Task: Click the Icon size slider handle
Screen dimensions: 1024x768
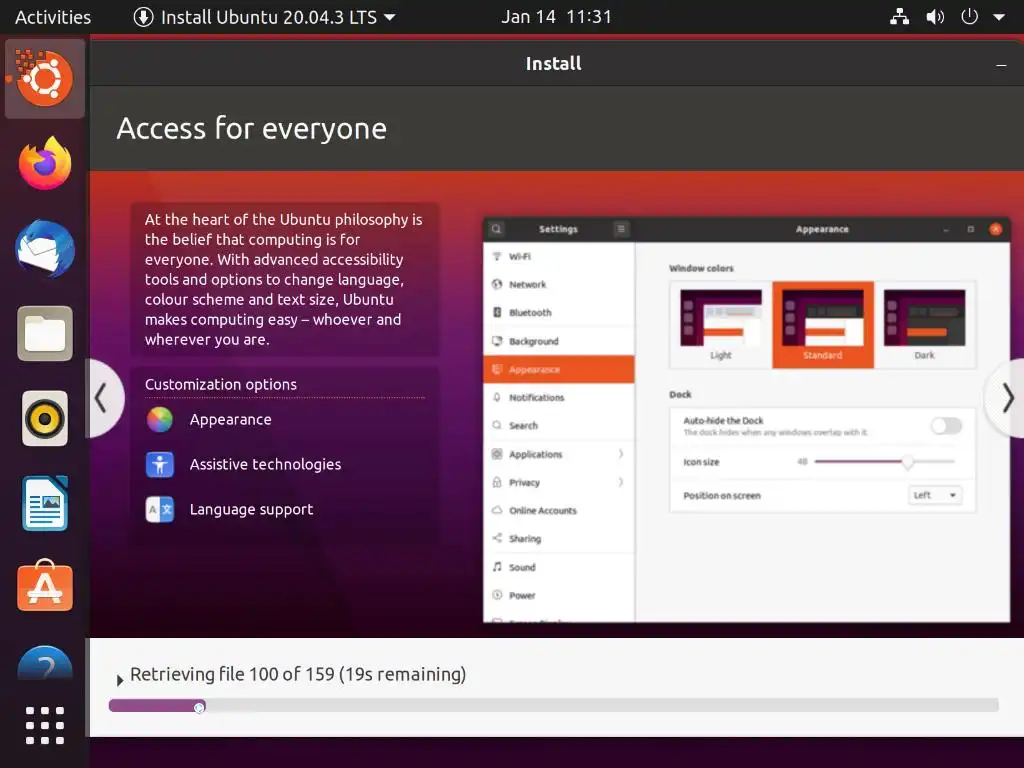Action: click(x=907, y=462)
